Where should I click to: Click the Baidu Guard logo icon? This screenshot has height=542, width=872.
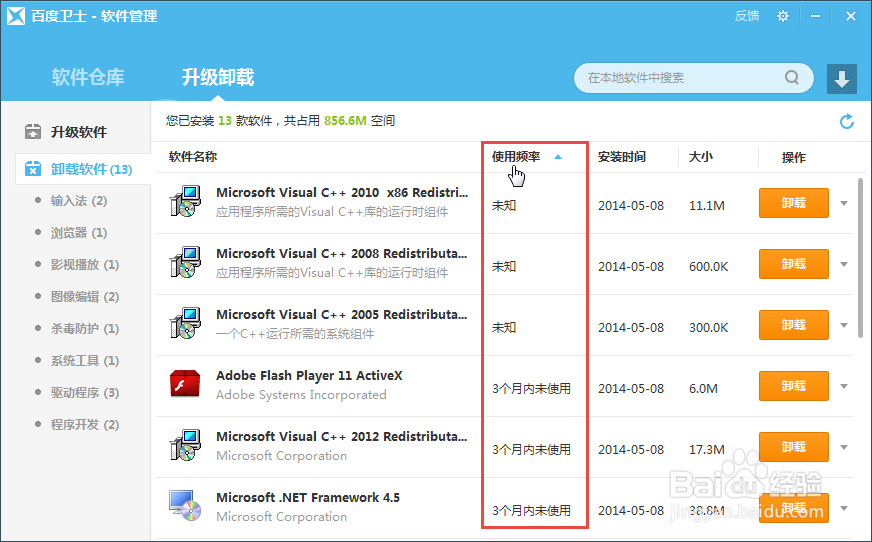16,16
